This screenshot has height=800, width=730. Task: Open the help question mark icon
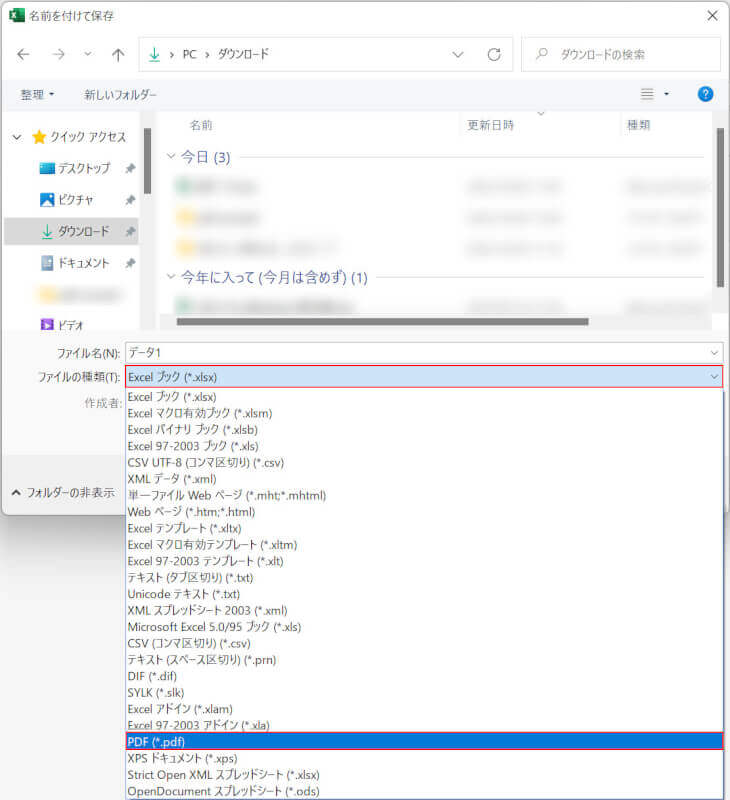pos(705,94)
